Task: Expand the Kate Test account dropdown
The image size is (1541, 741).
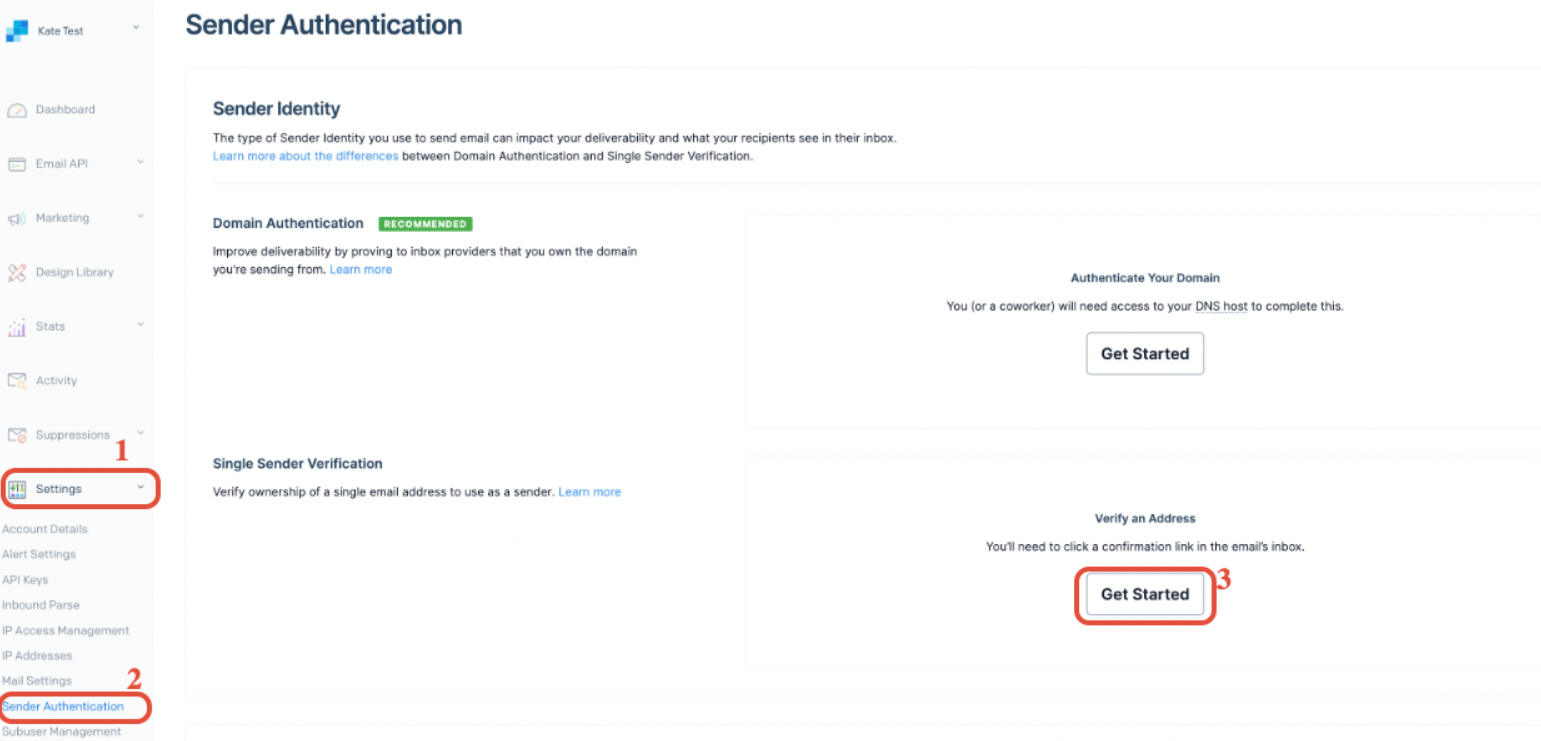Action: click(136, 28)
